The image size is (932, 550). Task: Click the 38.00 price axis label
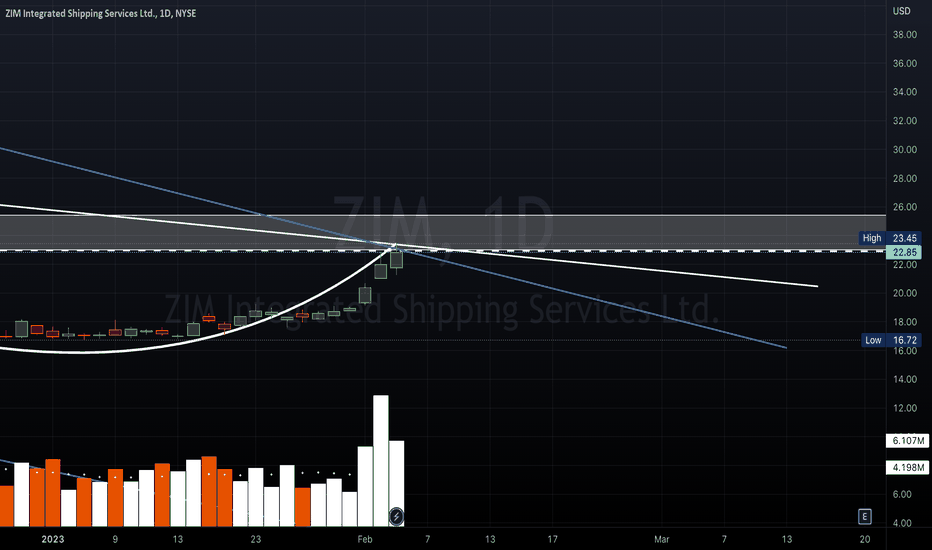pos(904,34)
